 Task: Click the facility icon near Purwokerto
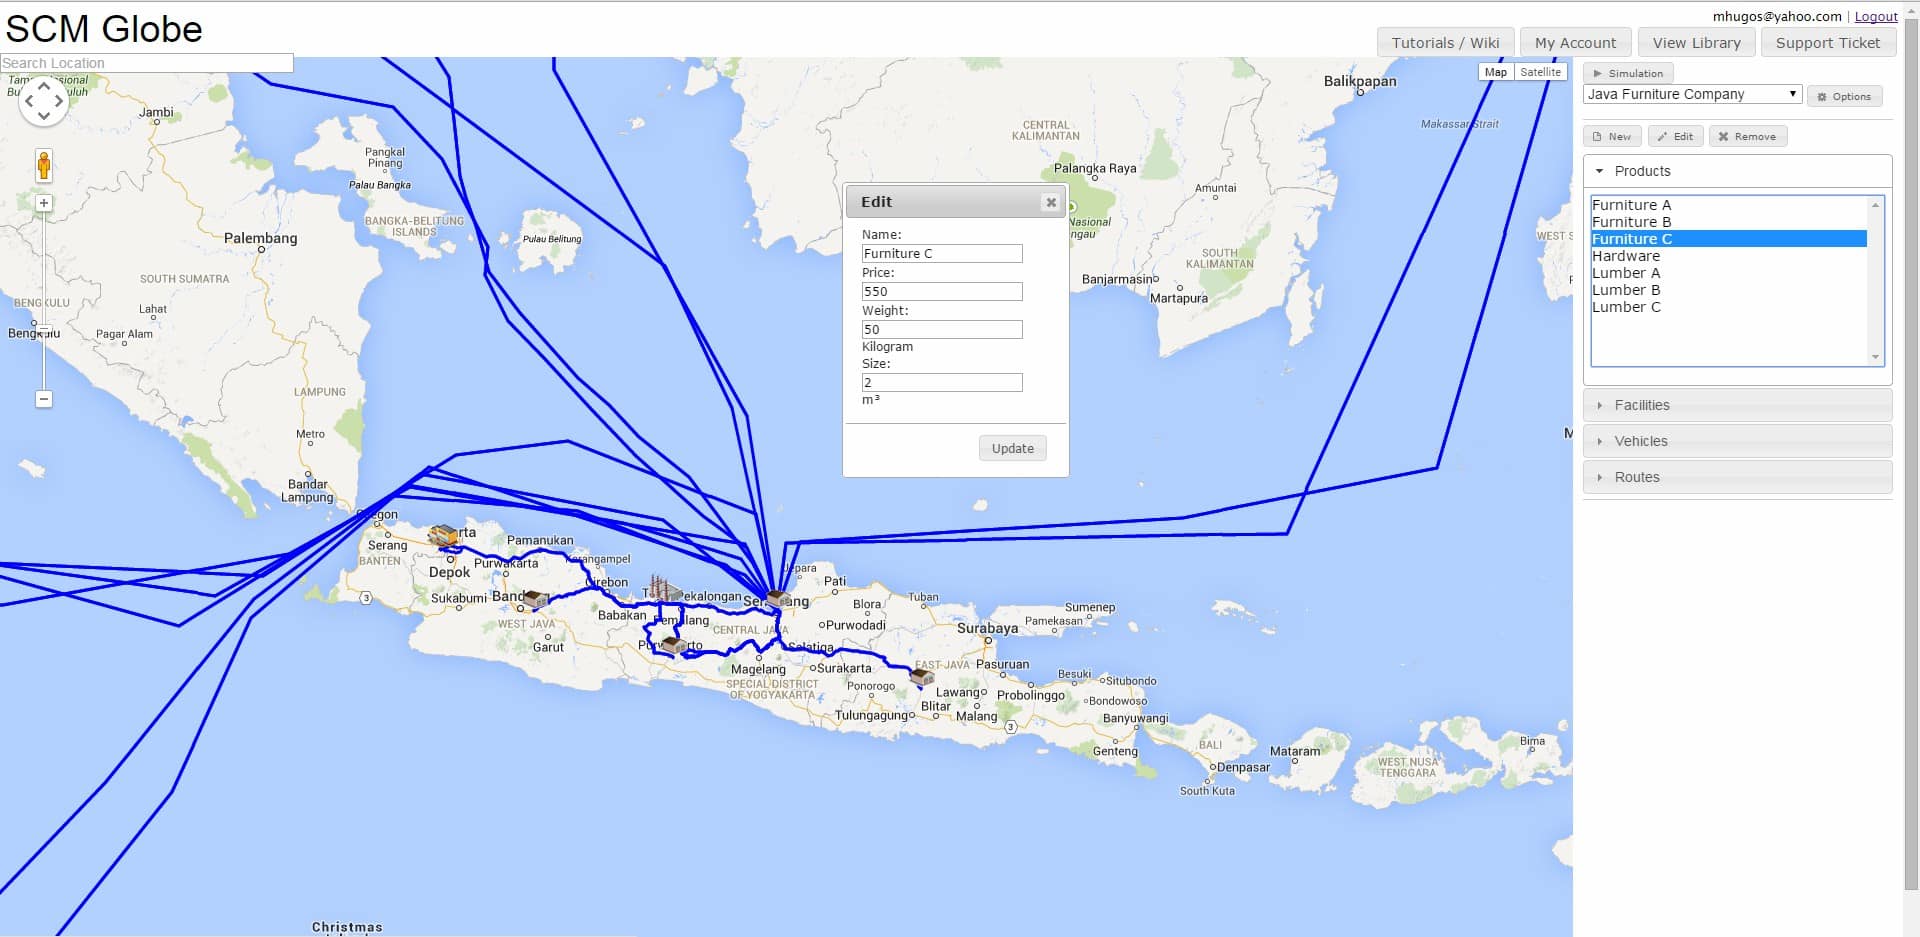pyautogui.click(x=674, y=645)
